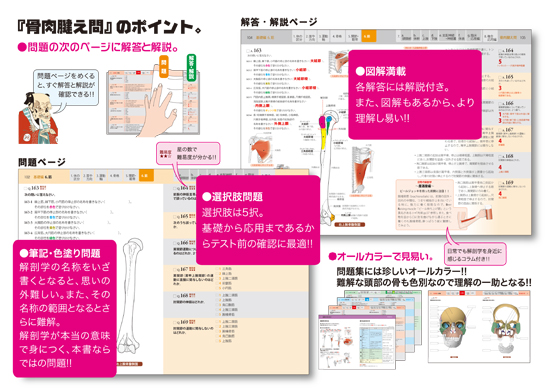
Task: Check the box beside question Q163
Action: [25, 188]
